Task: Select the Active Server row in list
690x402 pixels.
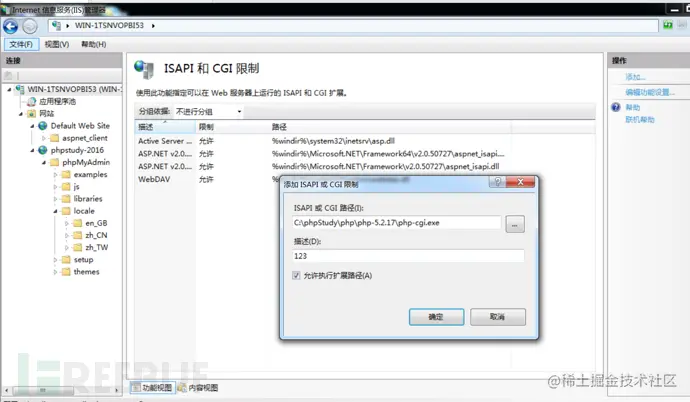Action: pyautogui.click(x=321, y=141)
